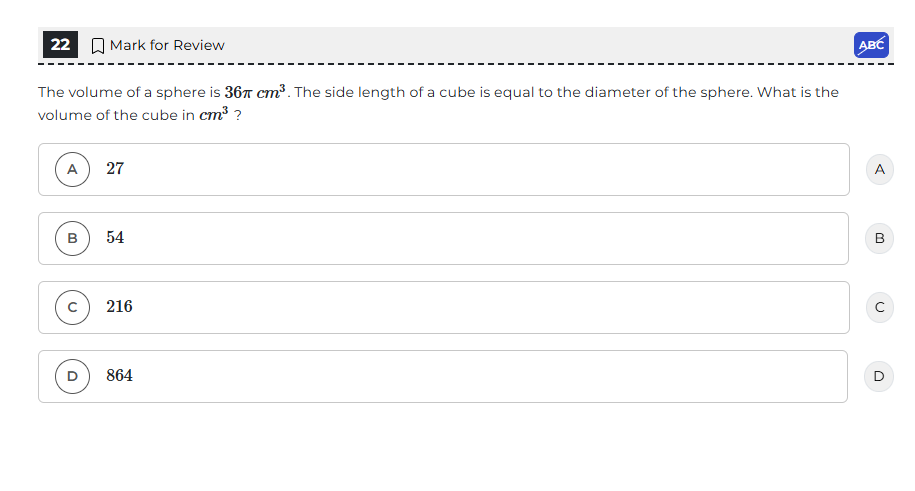Select the circled letter A radio
This screenshot has height=491, width=915.
coord(72,169)
